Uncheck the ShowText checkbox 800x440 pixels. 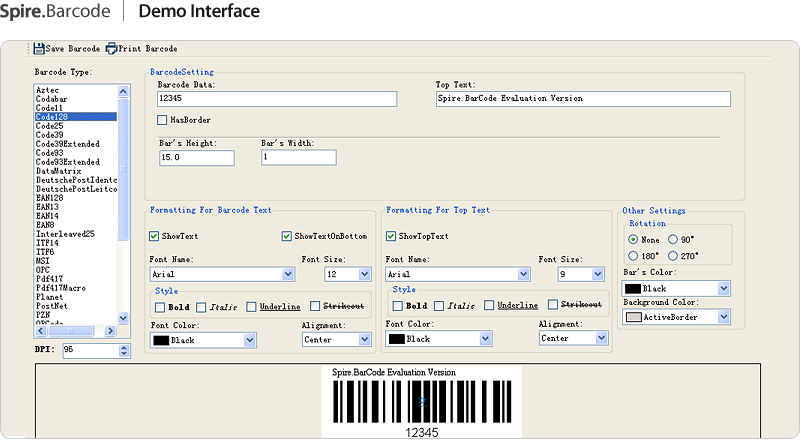tap(154, 236)
